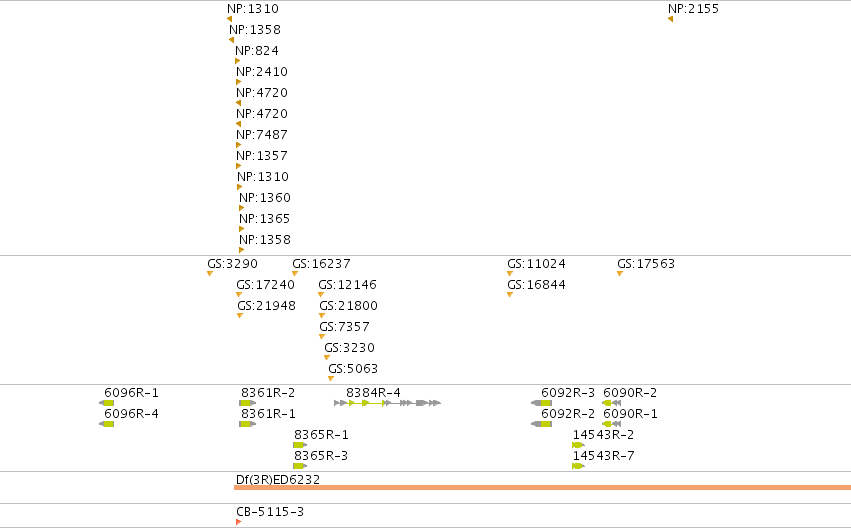The height and width of the screenshot is (528, 851).
Task: Click the Df(3R)ED6232 deficiency bar
Action: 542,488
